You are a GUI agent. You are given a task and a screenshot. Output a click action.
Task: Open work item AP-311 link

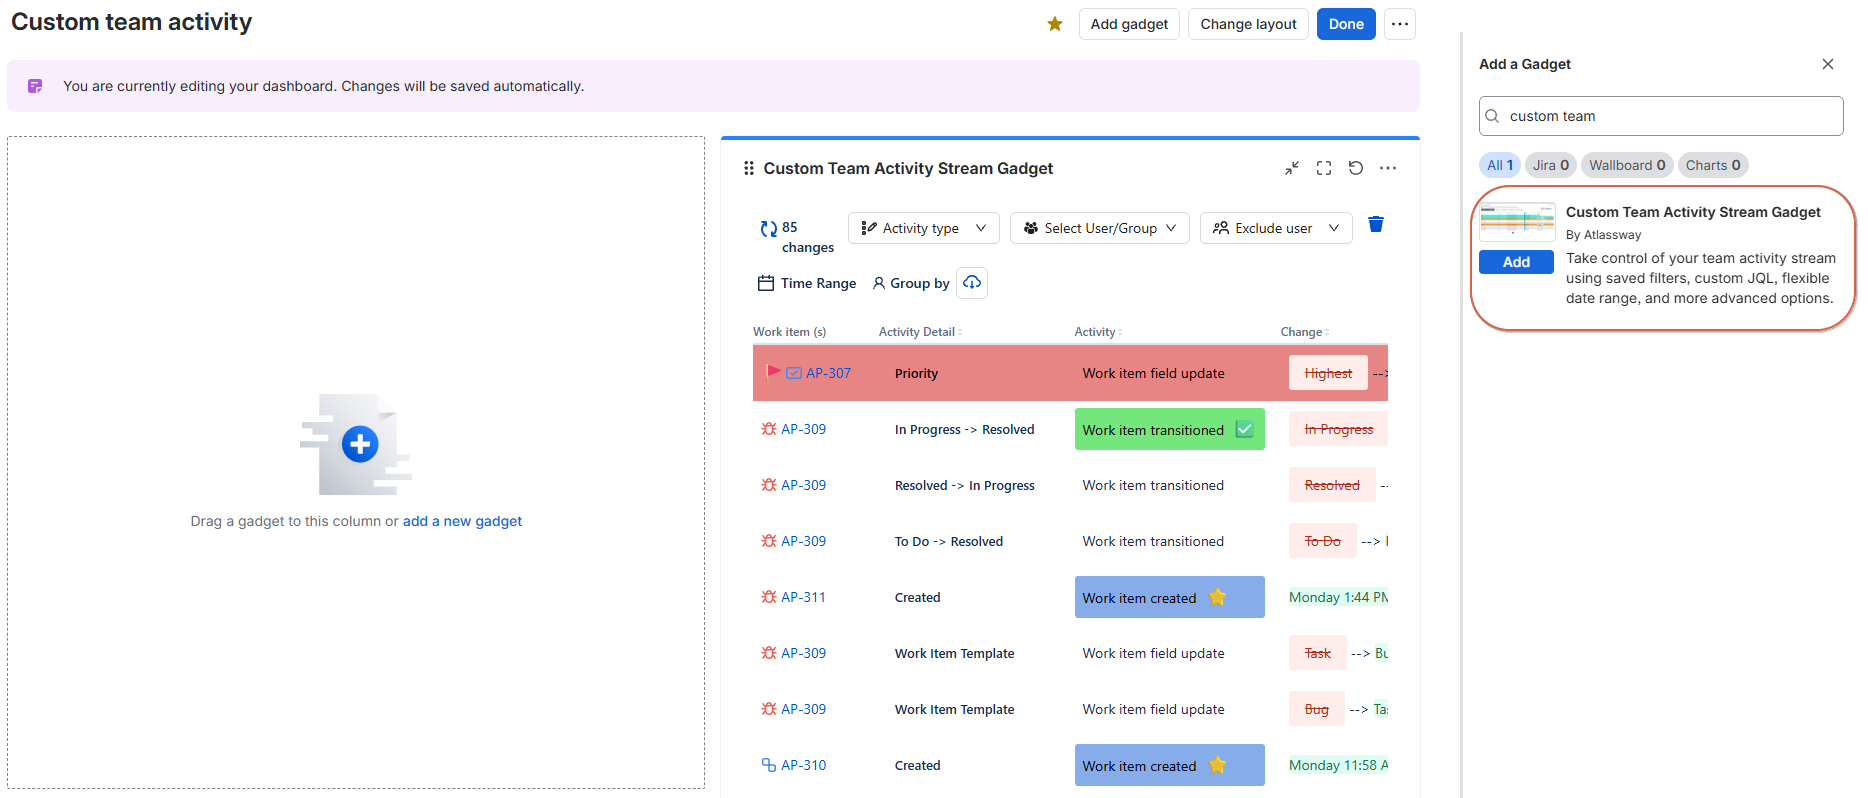click(x=803, y=597)
